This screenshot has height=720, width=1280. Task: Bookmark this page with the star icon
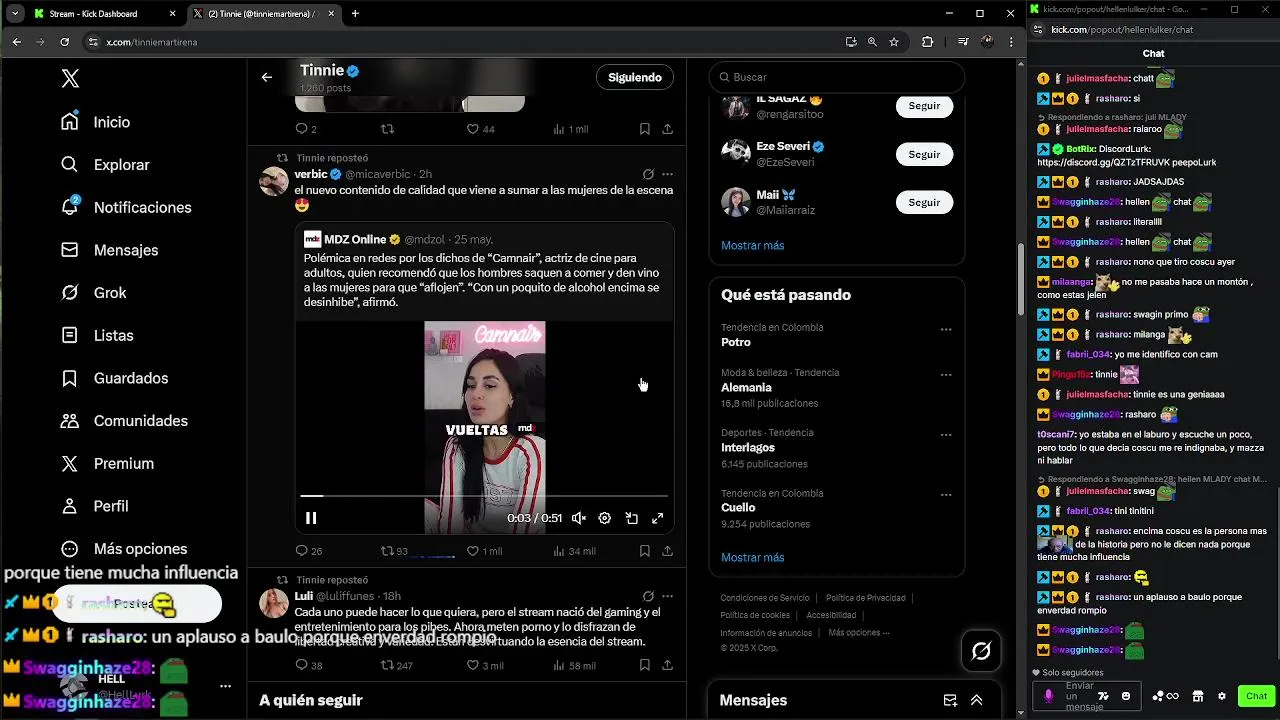[894, 42]
